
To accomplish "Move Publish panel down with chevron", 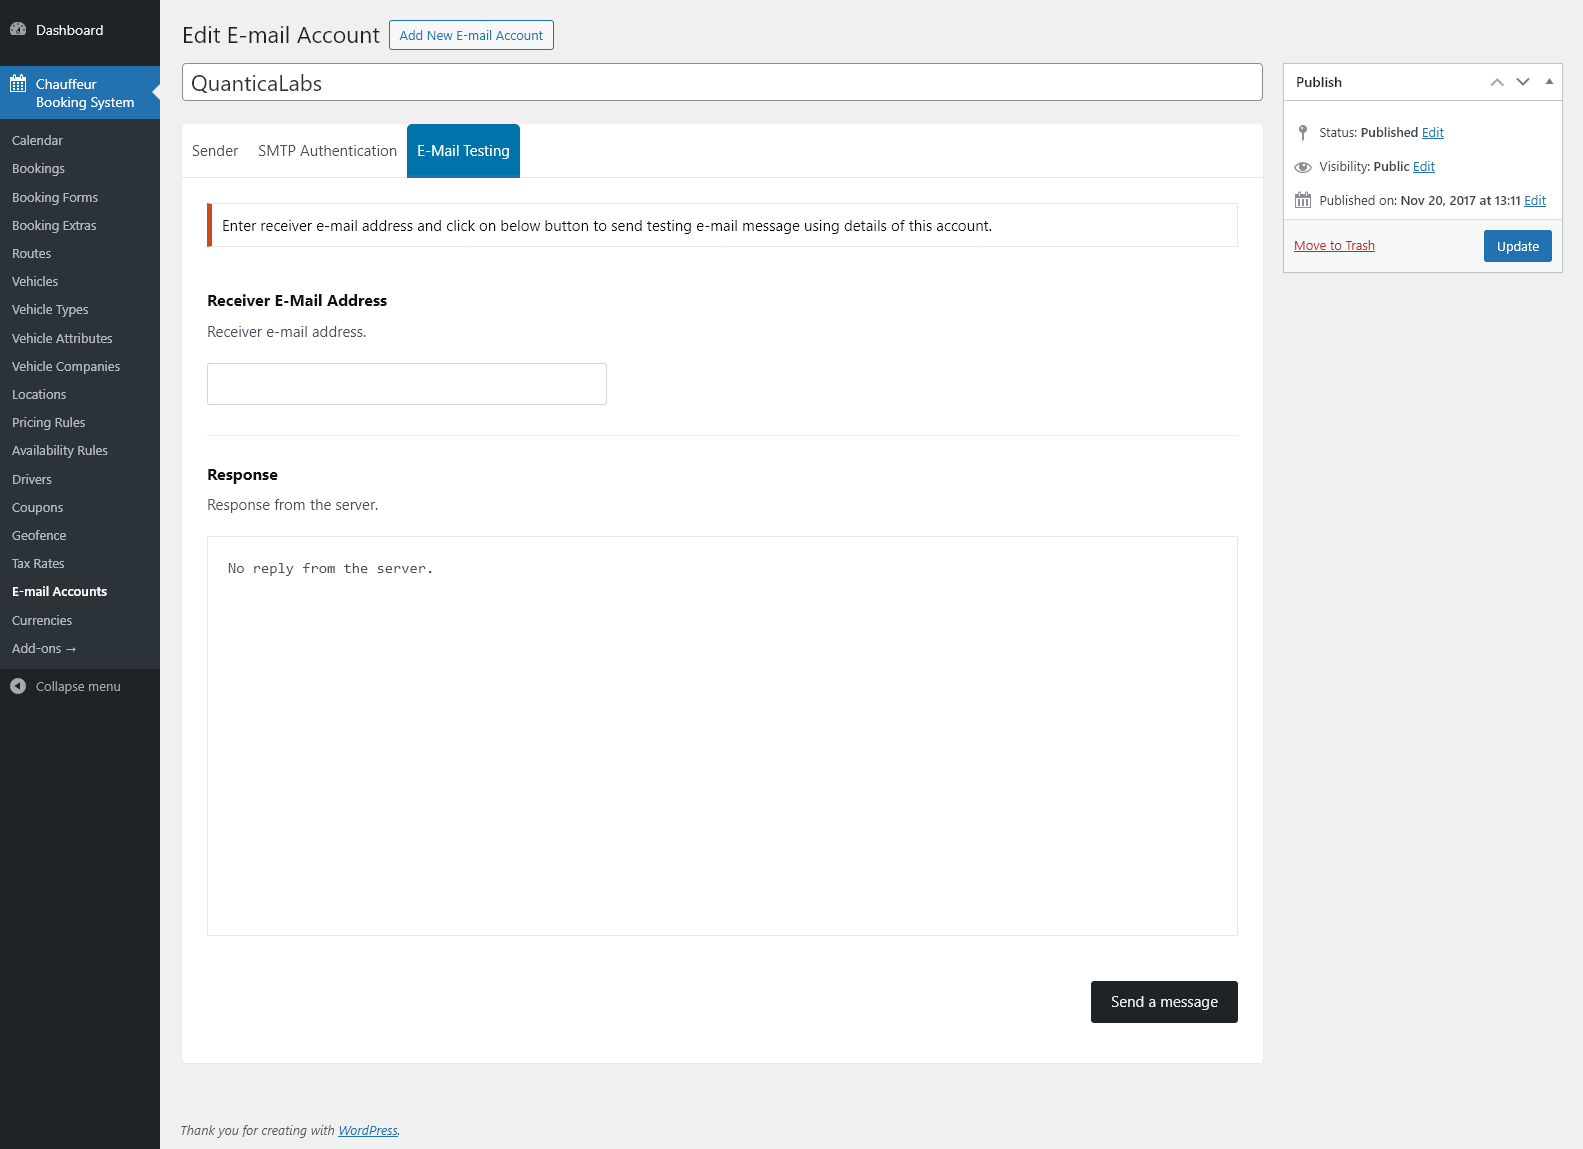I will tap(1523, 82).
